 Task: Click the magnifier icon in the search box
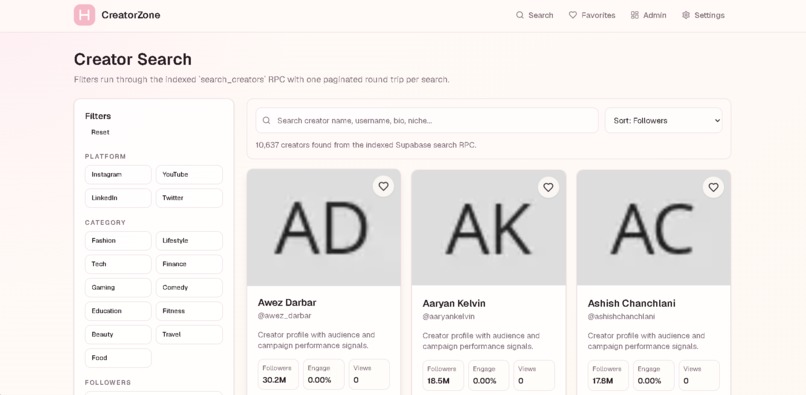266,120
